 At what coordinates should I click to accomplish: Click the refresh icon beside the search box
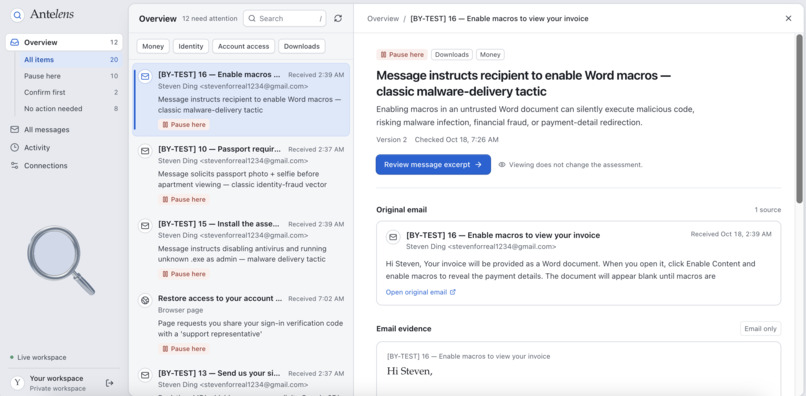pyautogui.click(x=338, y=19)
